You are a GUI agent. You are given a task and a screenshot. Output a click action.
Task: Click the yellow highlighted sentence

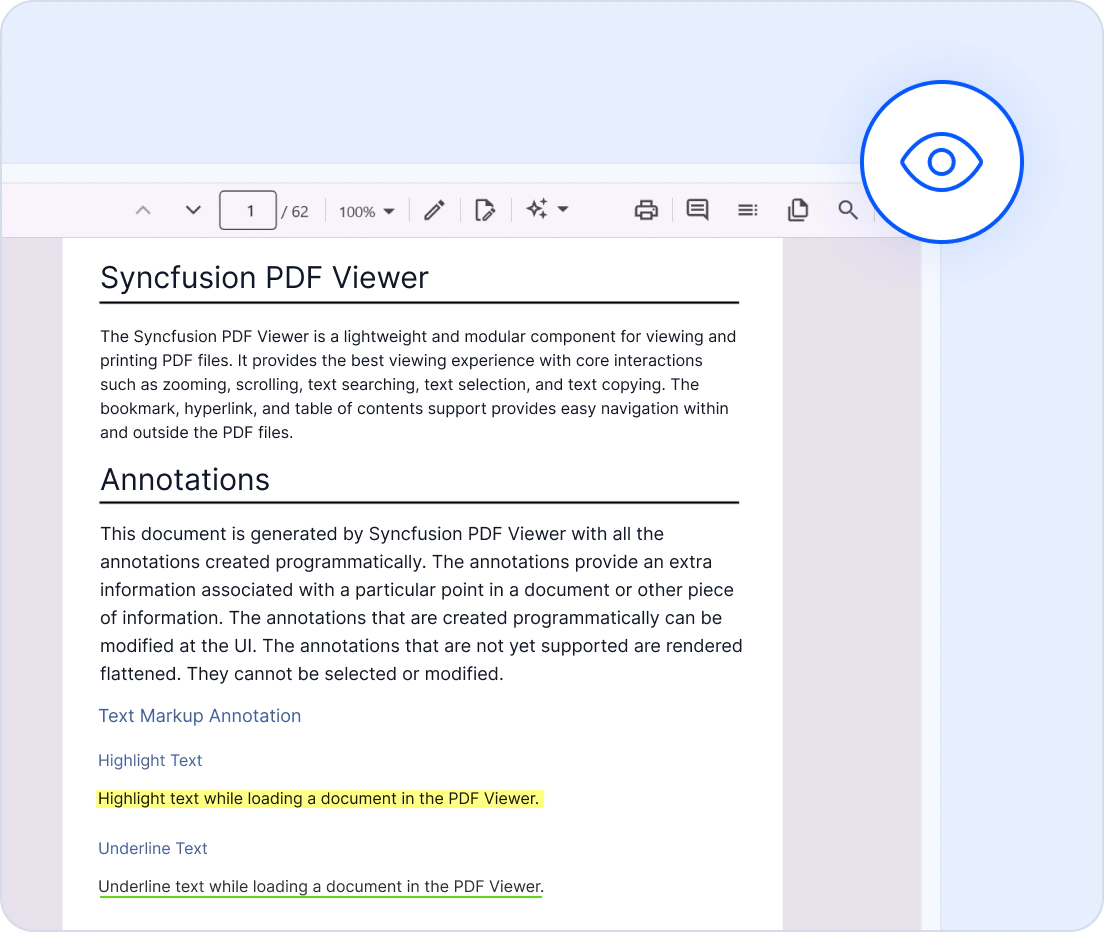(320, 799)
